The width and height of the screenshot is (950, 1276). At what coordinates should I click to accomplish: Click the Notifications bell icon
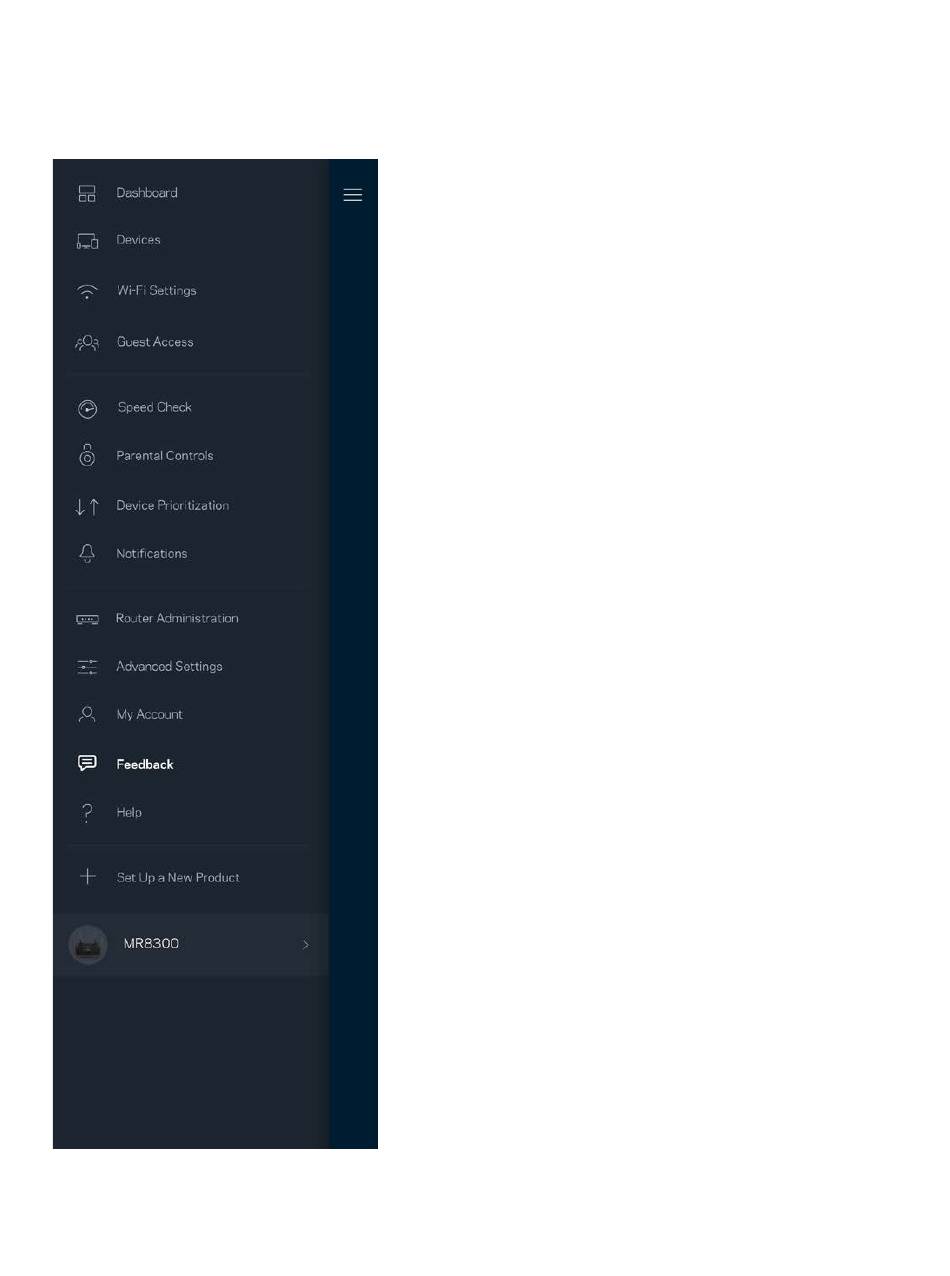(87, 554)
